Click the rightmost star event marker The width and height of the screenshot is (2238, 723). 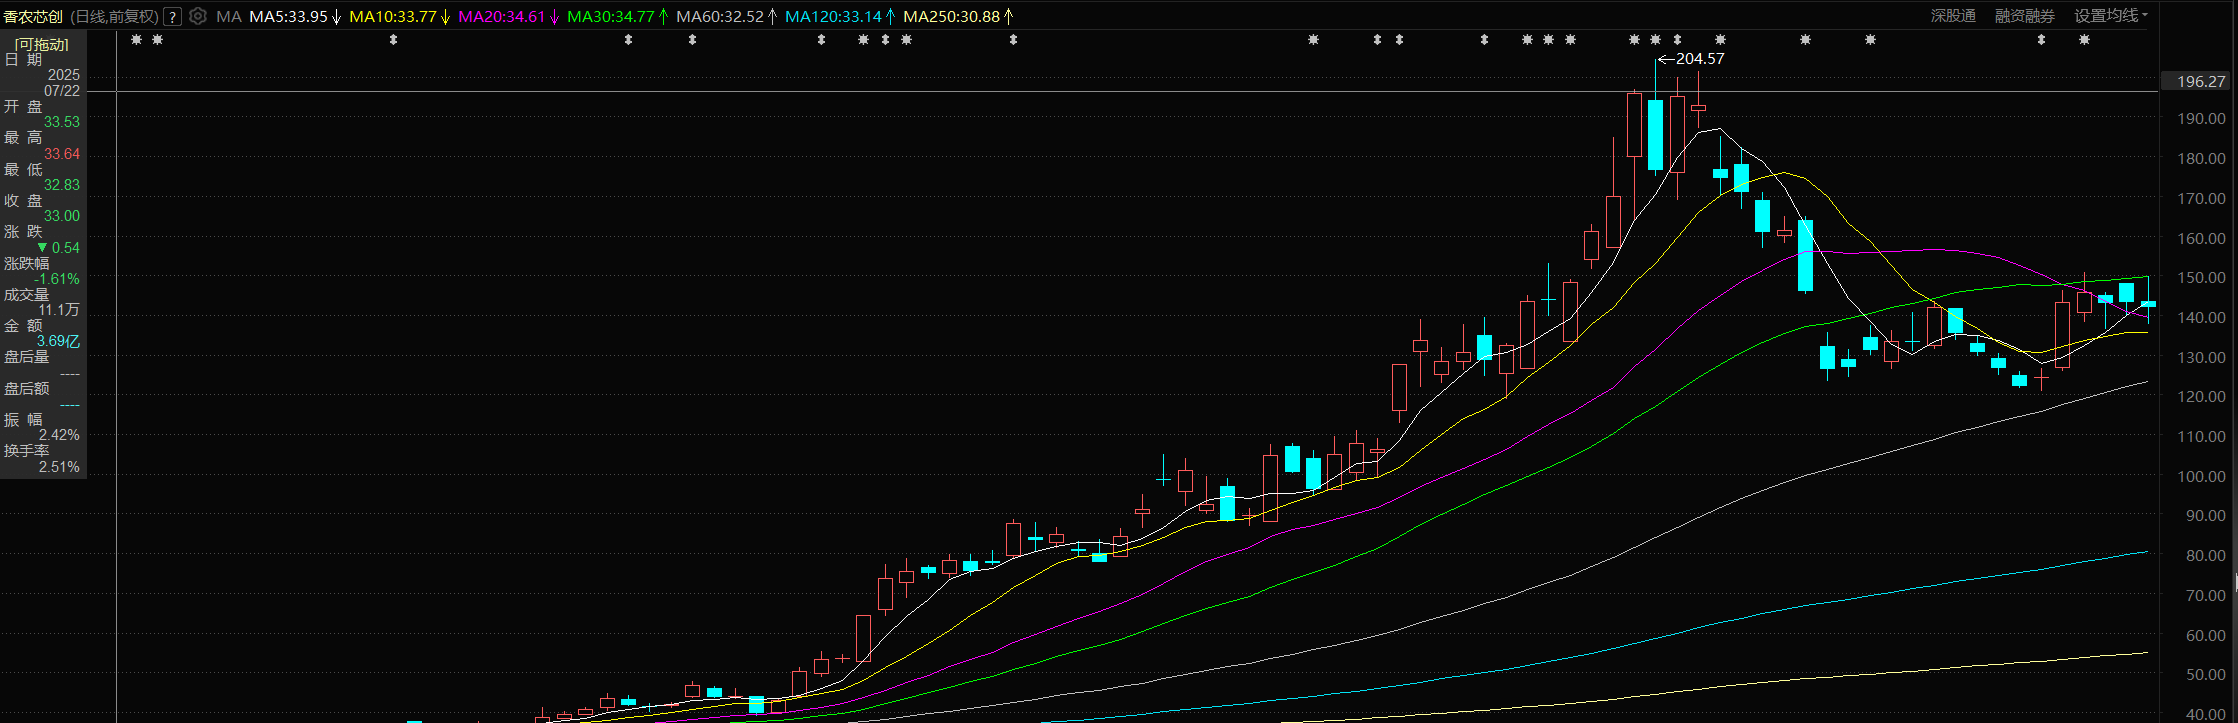pyautogui.click(x=2084, y=40)
